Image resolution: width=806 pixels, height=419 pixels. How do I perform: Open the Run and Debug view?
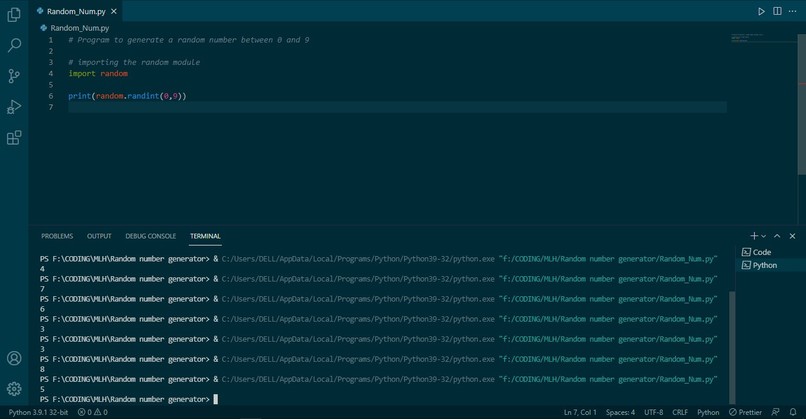click(x=14, y=107)
